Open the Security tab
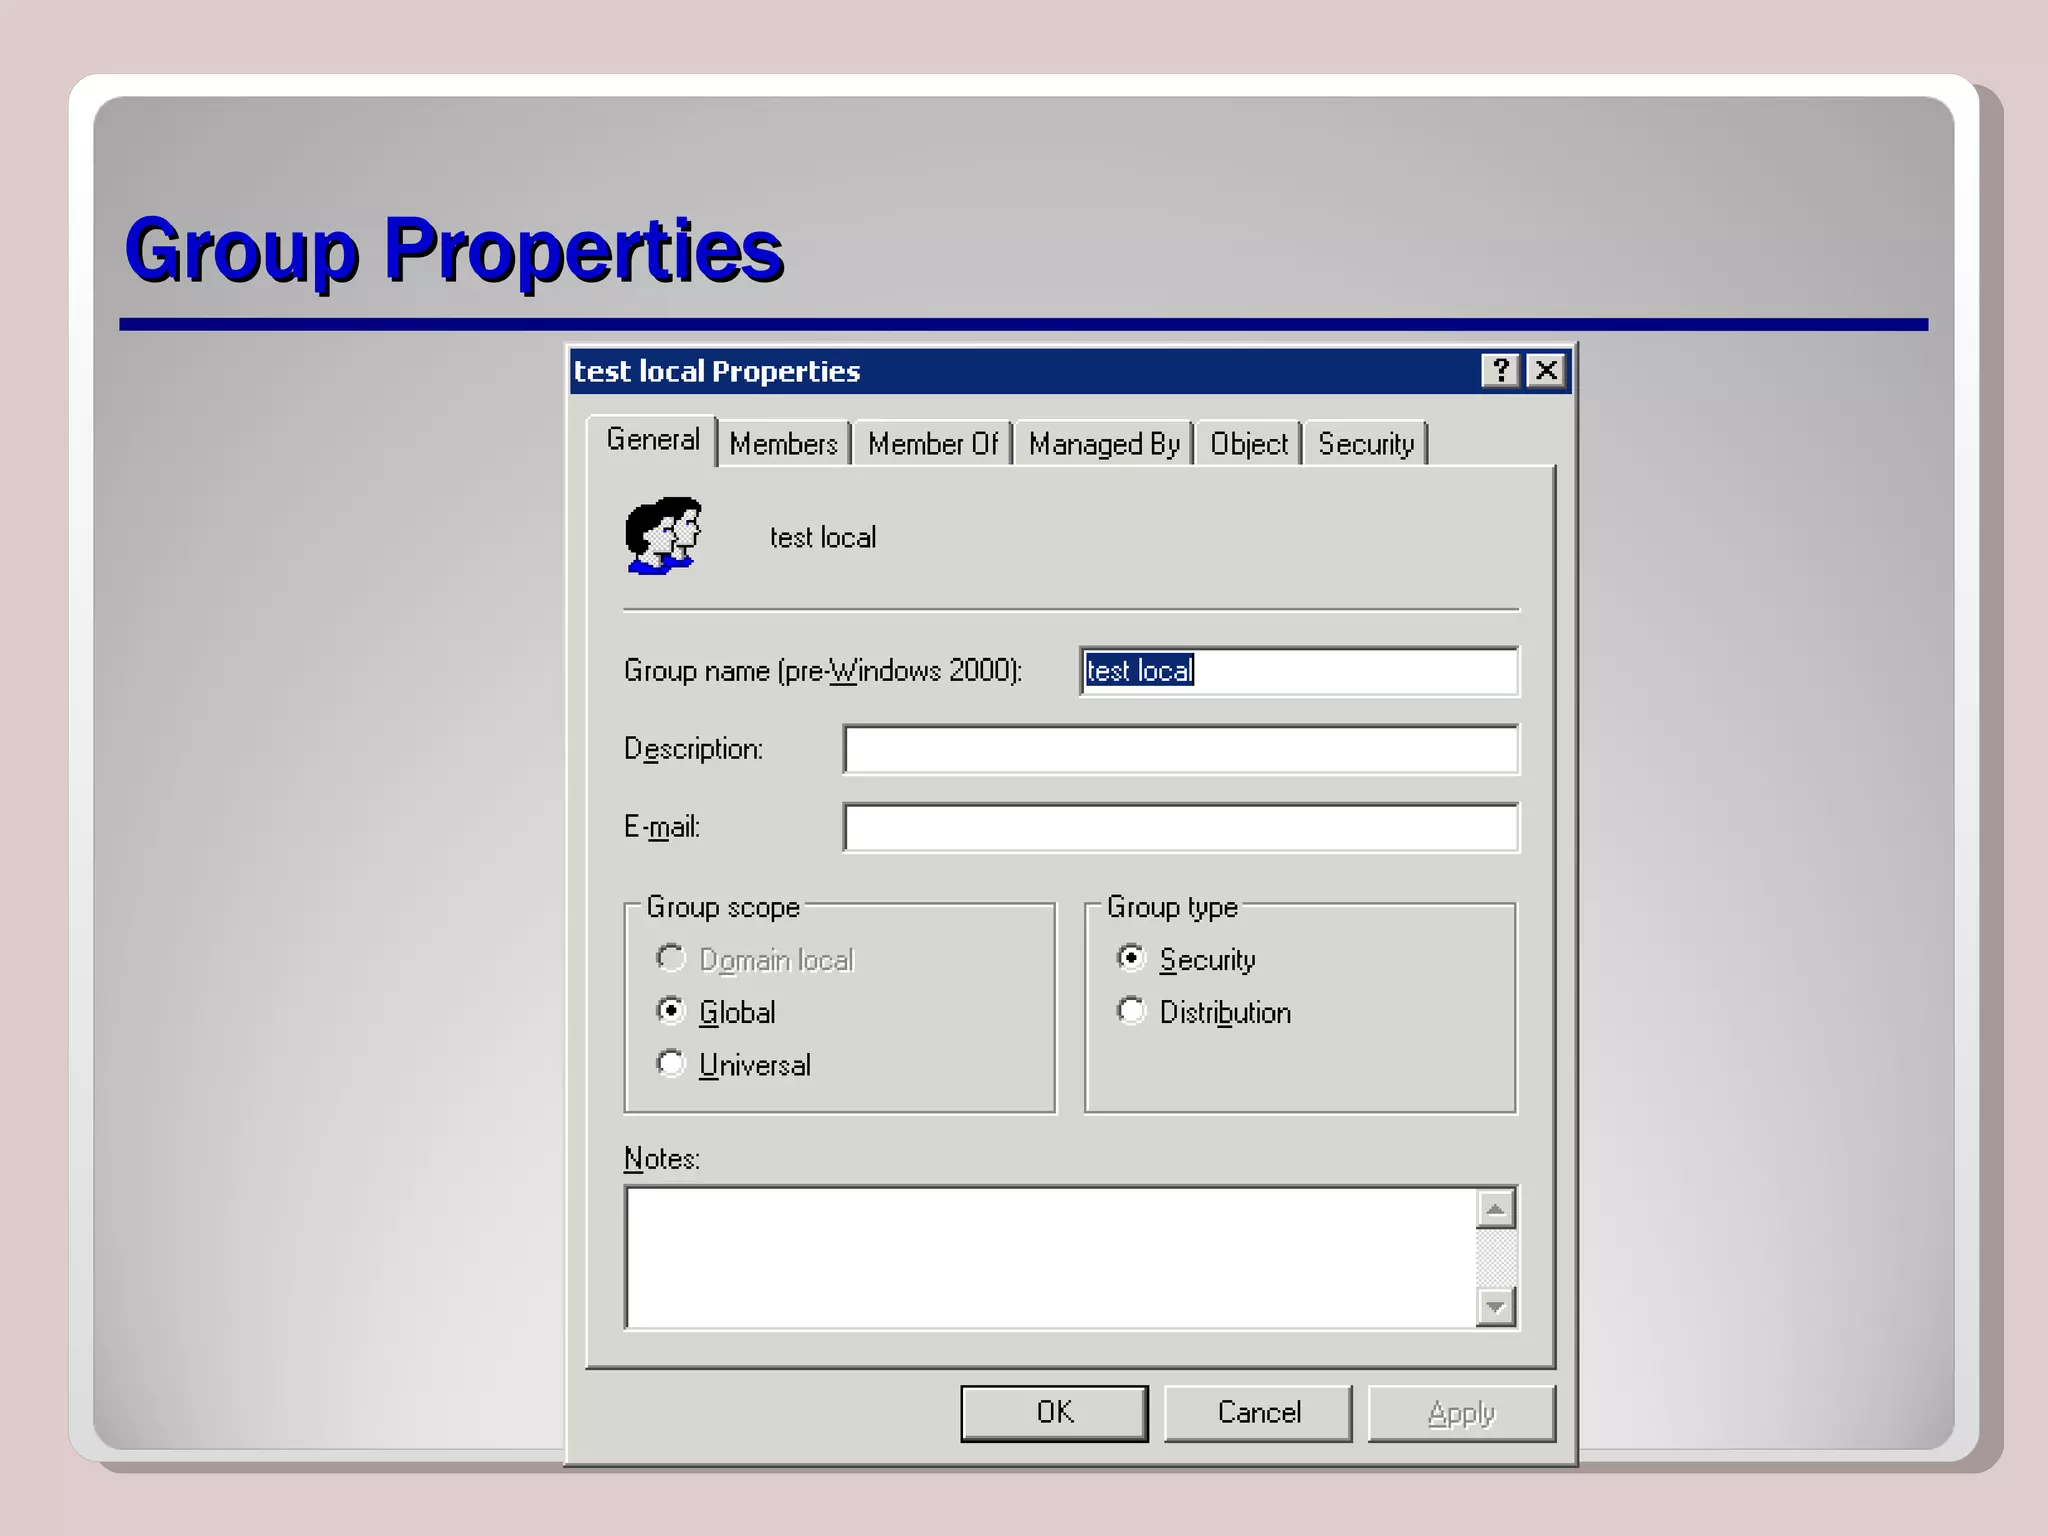Viewport: 2048px width, 1536px height. [x=1366, y=444]
